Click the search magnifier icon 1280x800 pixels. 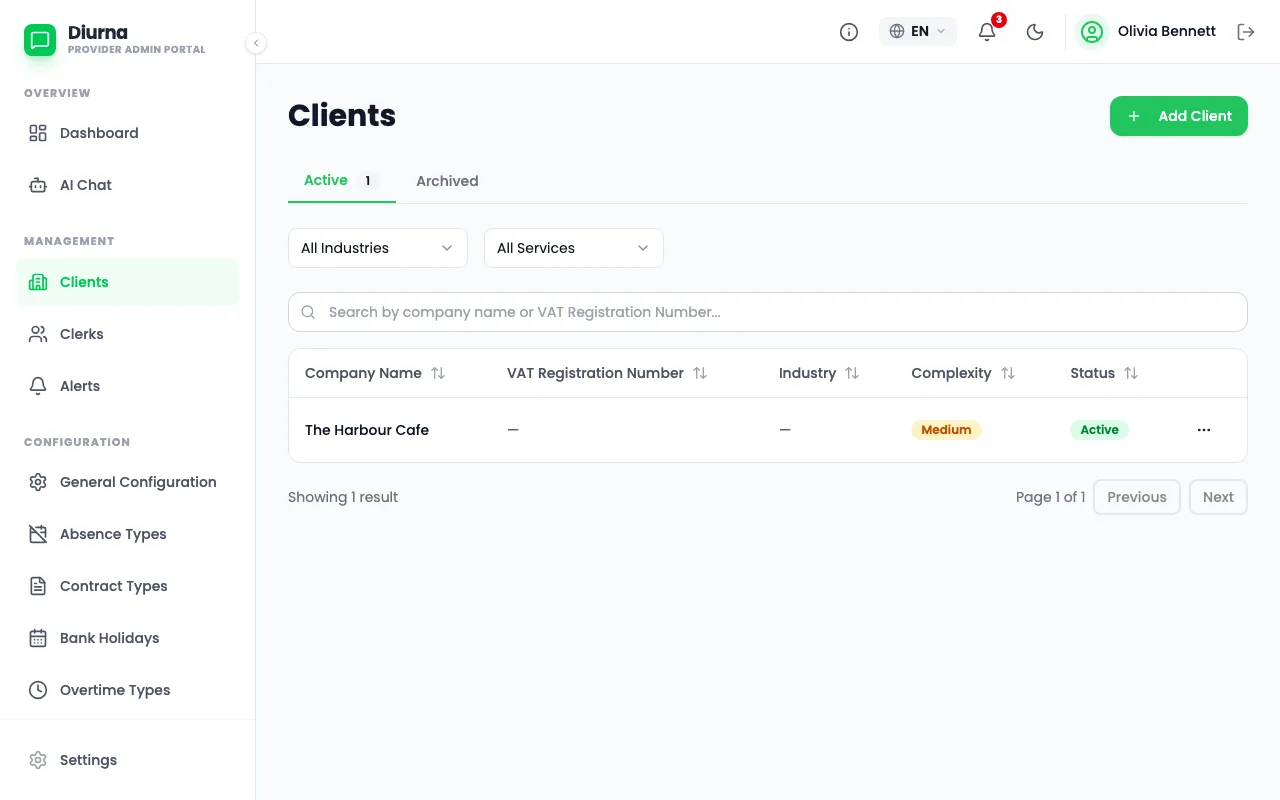(x=309, y=312)
